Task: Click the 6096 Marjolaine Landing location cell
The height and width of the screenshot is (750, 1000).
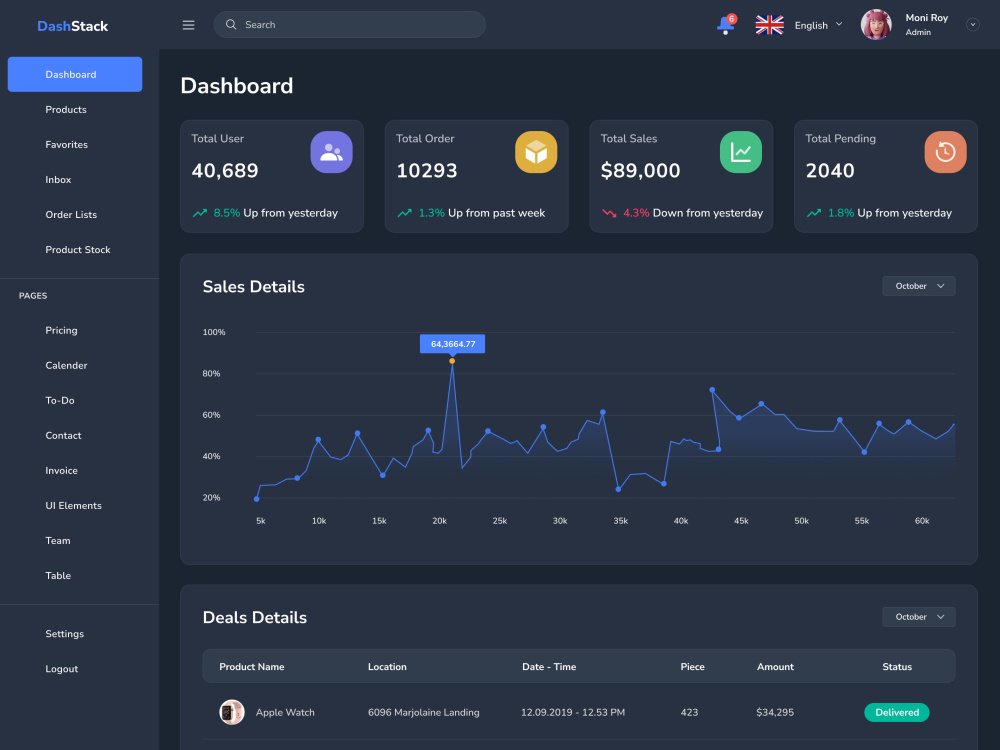Action: point(423,712)
